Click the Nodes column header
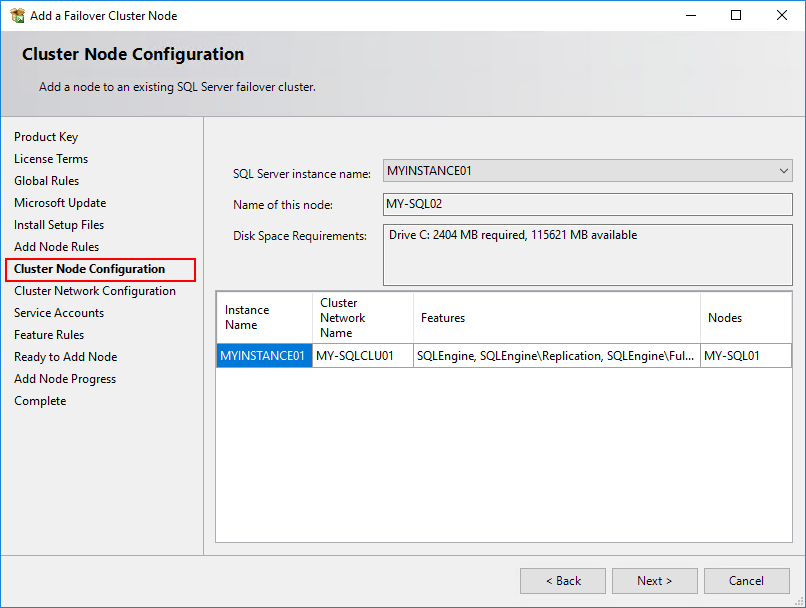This screenshot has width=806, height=608. click(x=746, y=318)
